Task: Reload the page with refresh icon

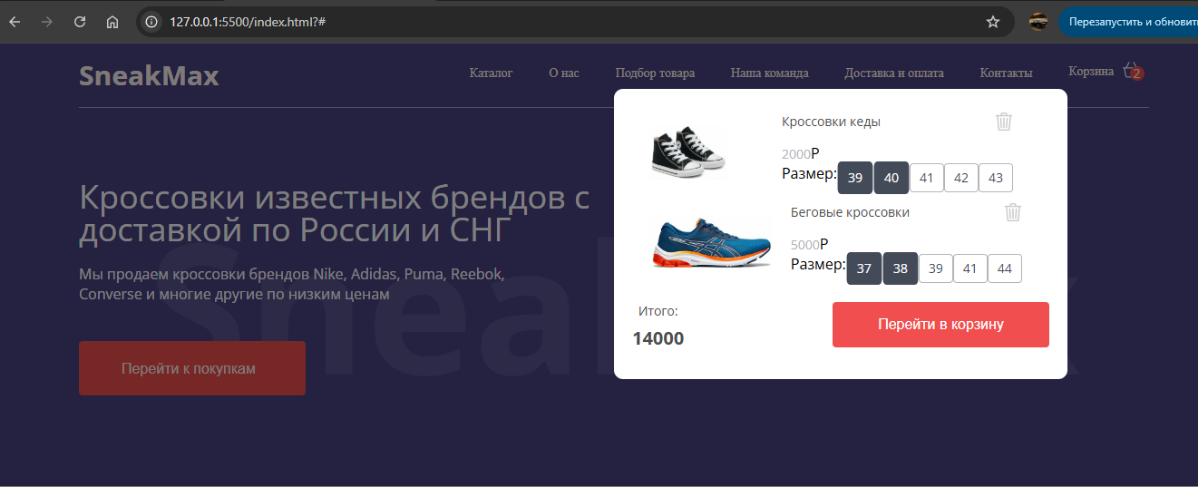Action: point(80,22)
